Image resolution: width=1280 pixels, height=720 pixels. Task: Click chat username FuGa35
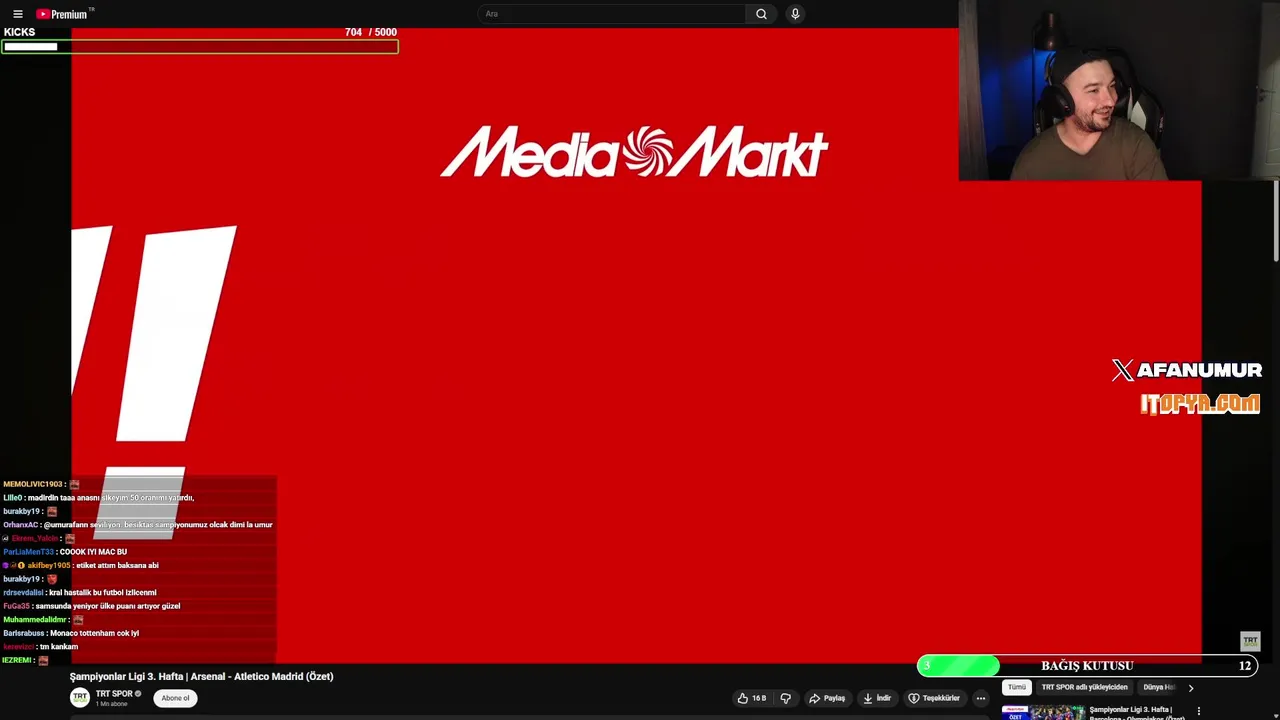pos(16,606)
